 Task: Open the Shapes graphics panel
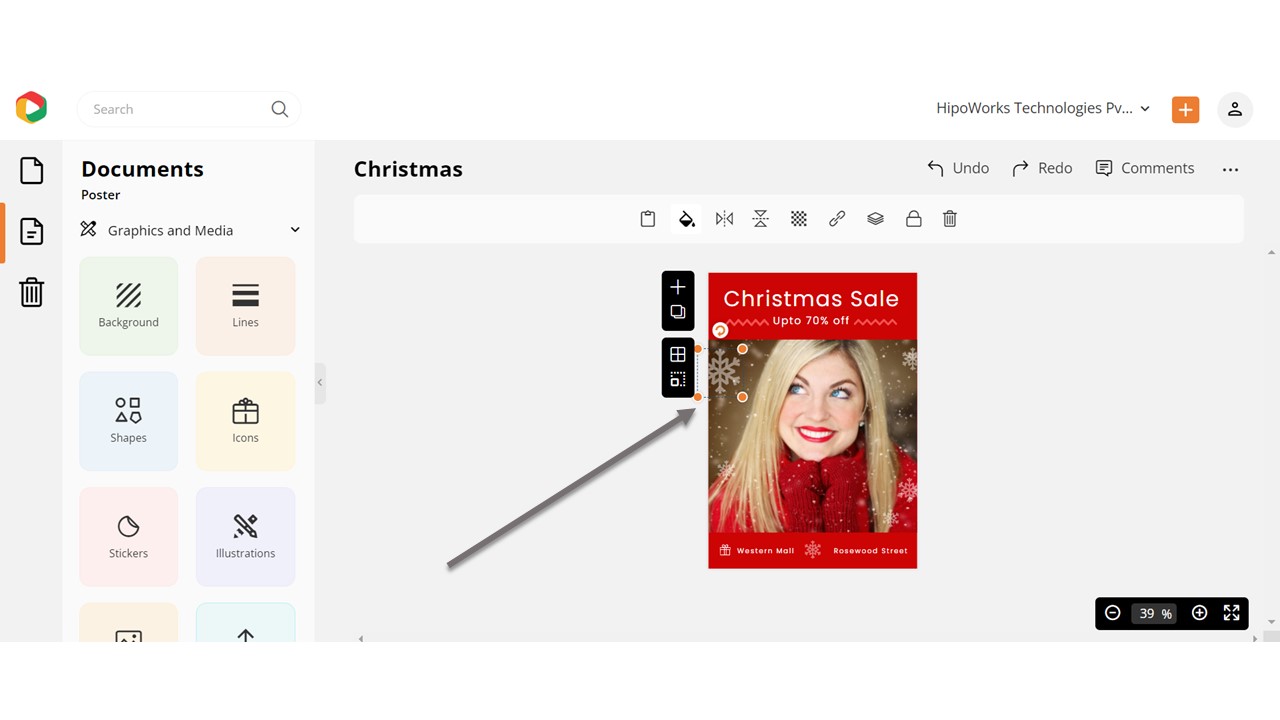click(x=128, y=420)
